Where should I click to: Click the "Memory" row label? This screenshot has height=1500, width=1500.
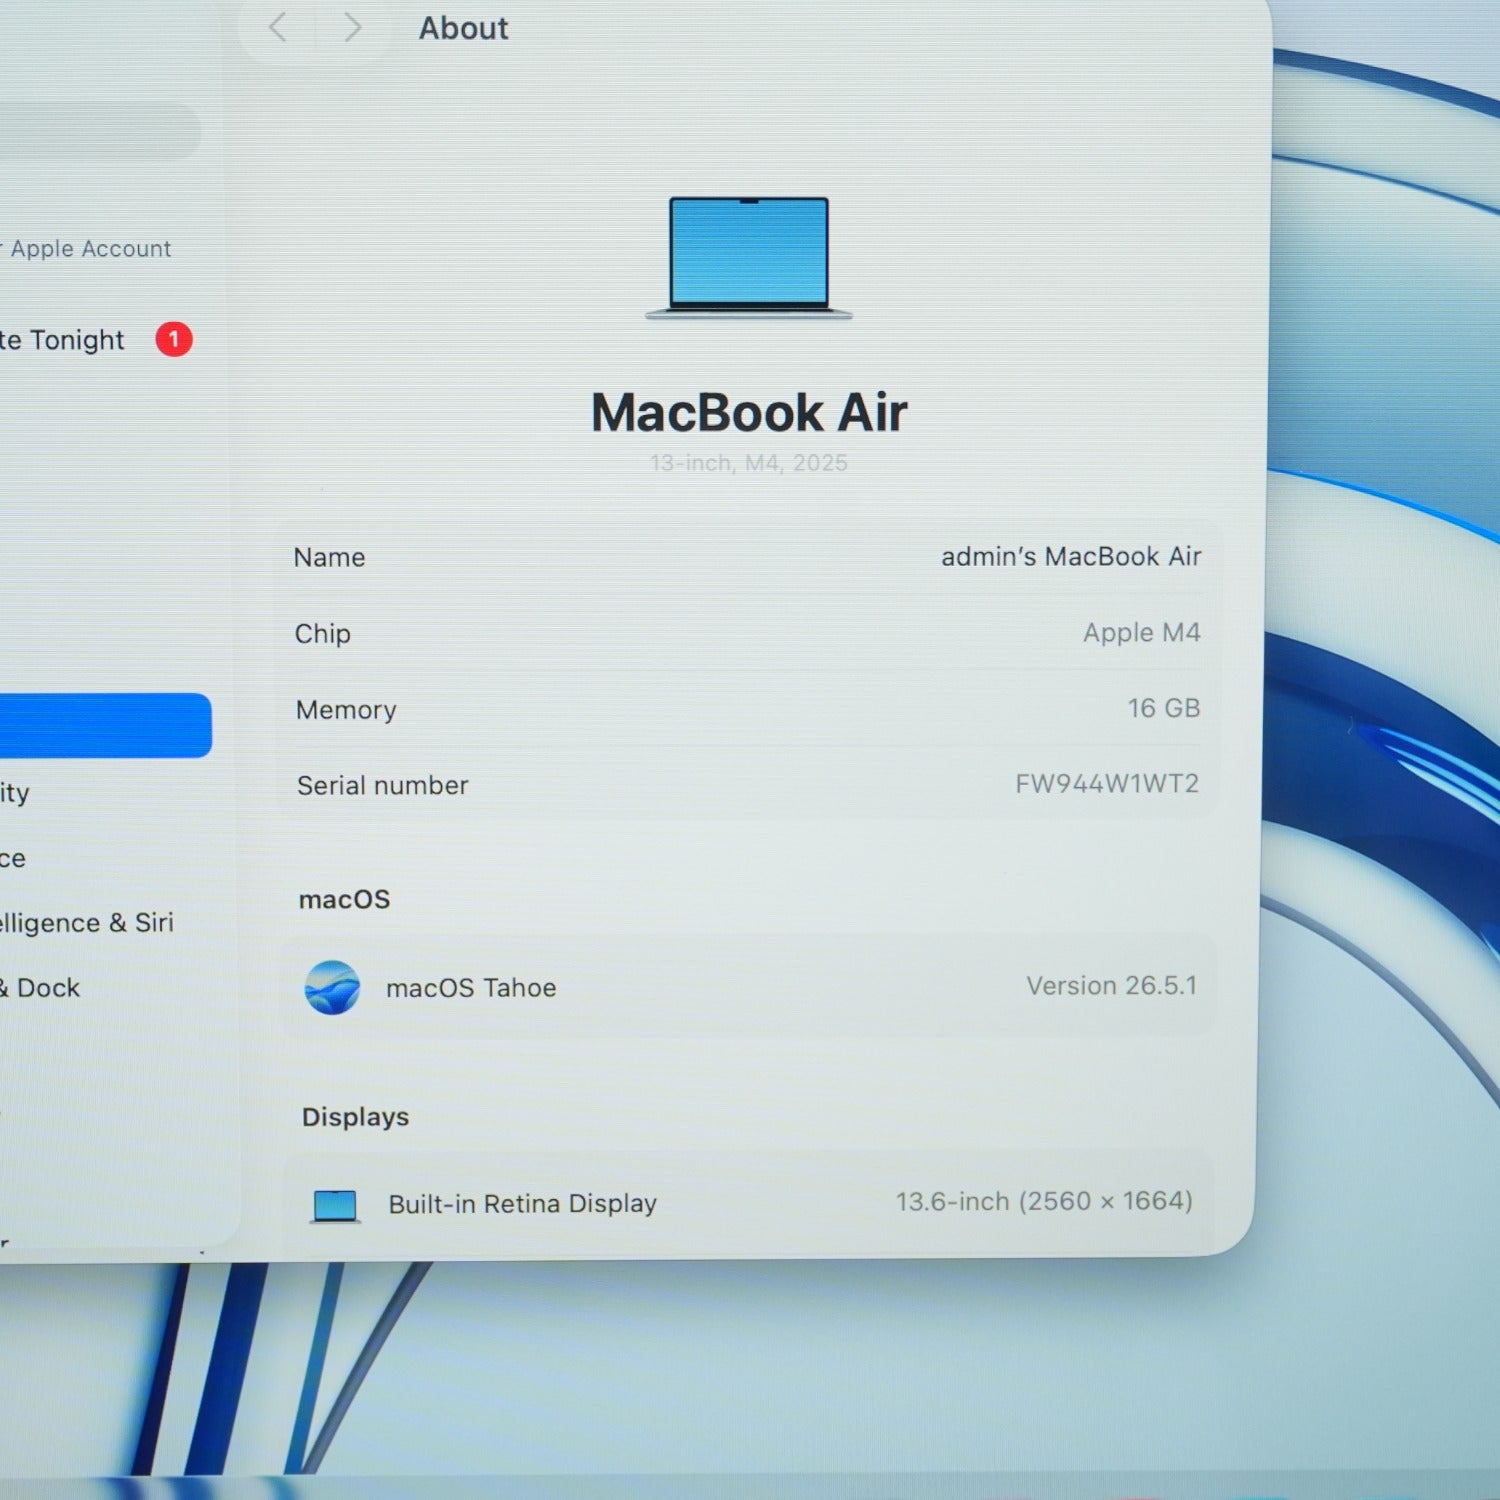click(x=346, y=710)
